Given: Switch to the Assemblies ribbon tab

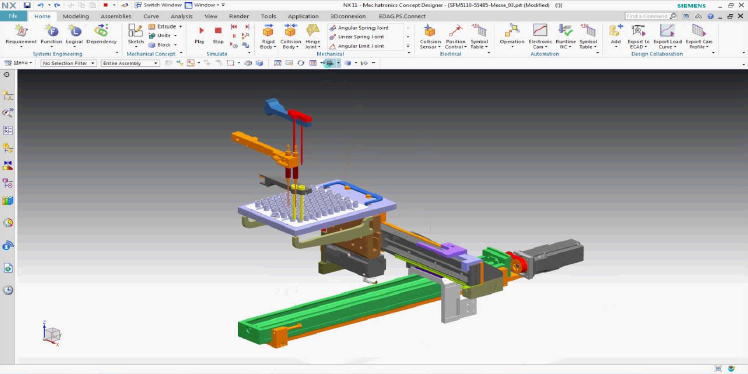Looking at the screenshot, I should tap(115, 16).
